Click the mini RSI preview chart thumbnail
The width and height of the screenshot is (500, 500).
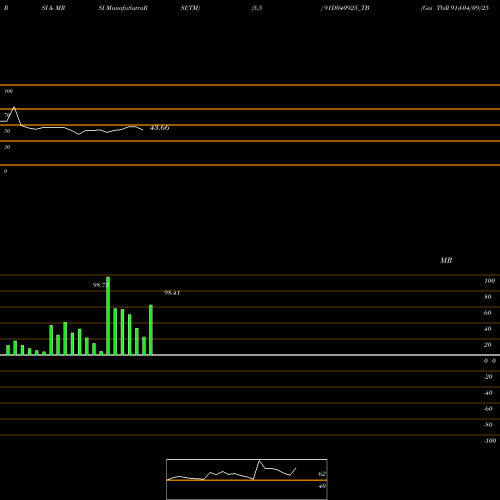pos(247,479)
